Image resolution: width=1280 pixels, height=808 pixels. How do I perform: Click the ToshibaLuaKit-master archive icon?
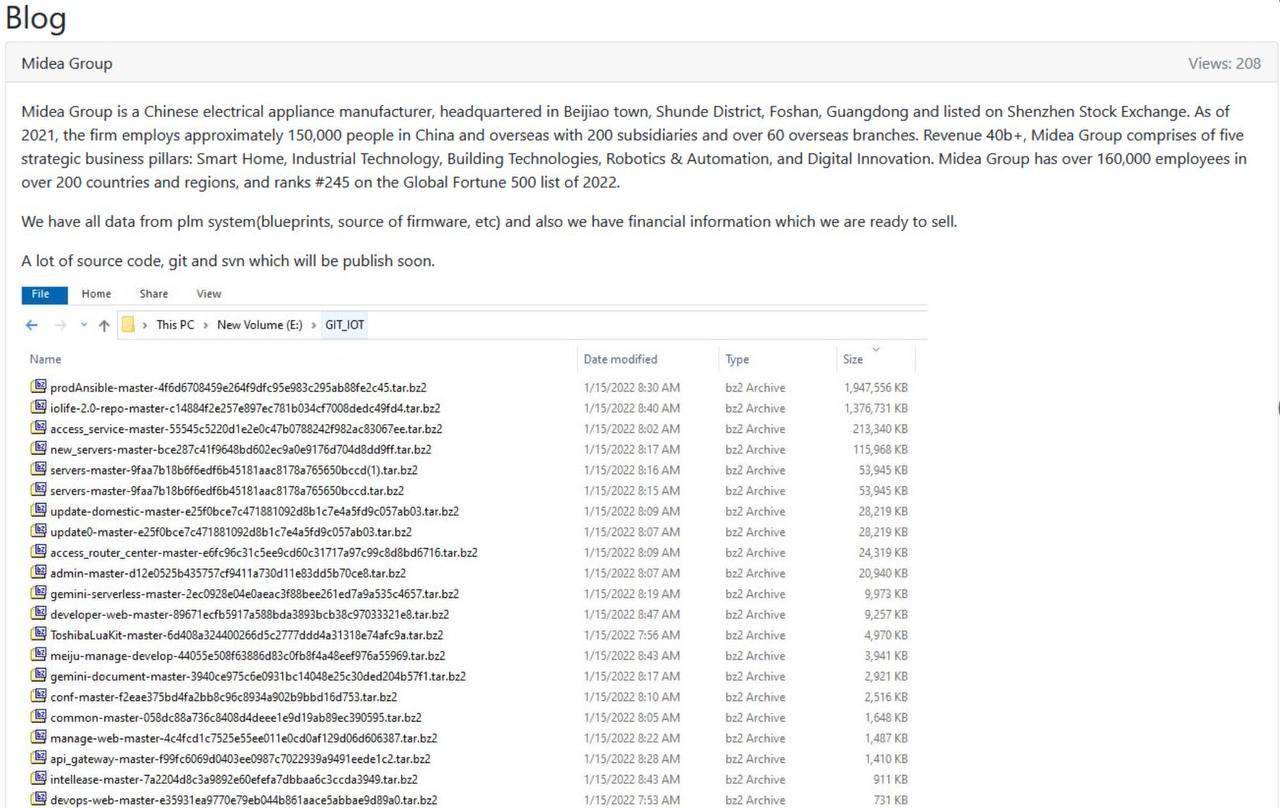[39, 635]
